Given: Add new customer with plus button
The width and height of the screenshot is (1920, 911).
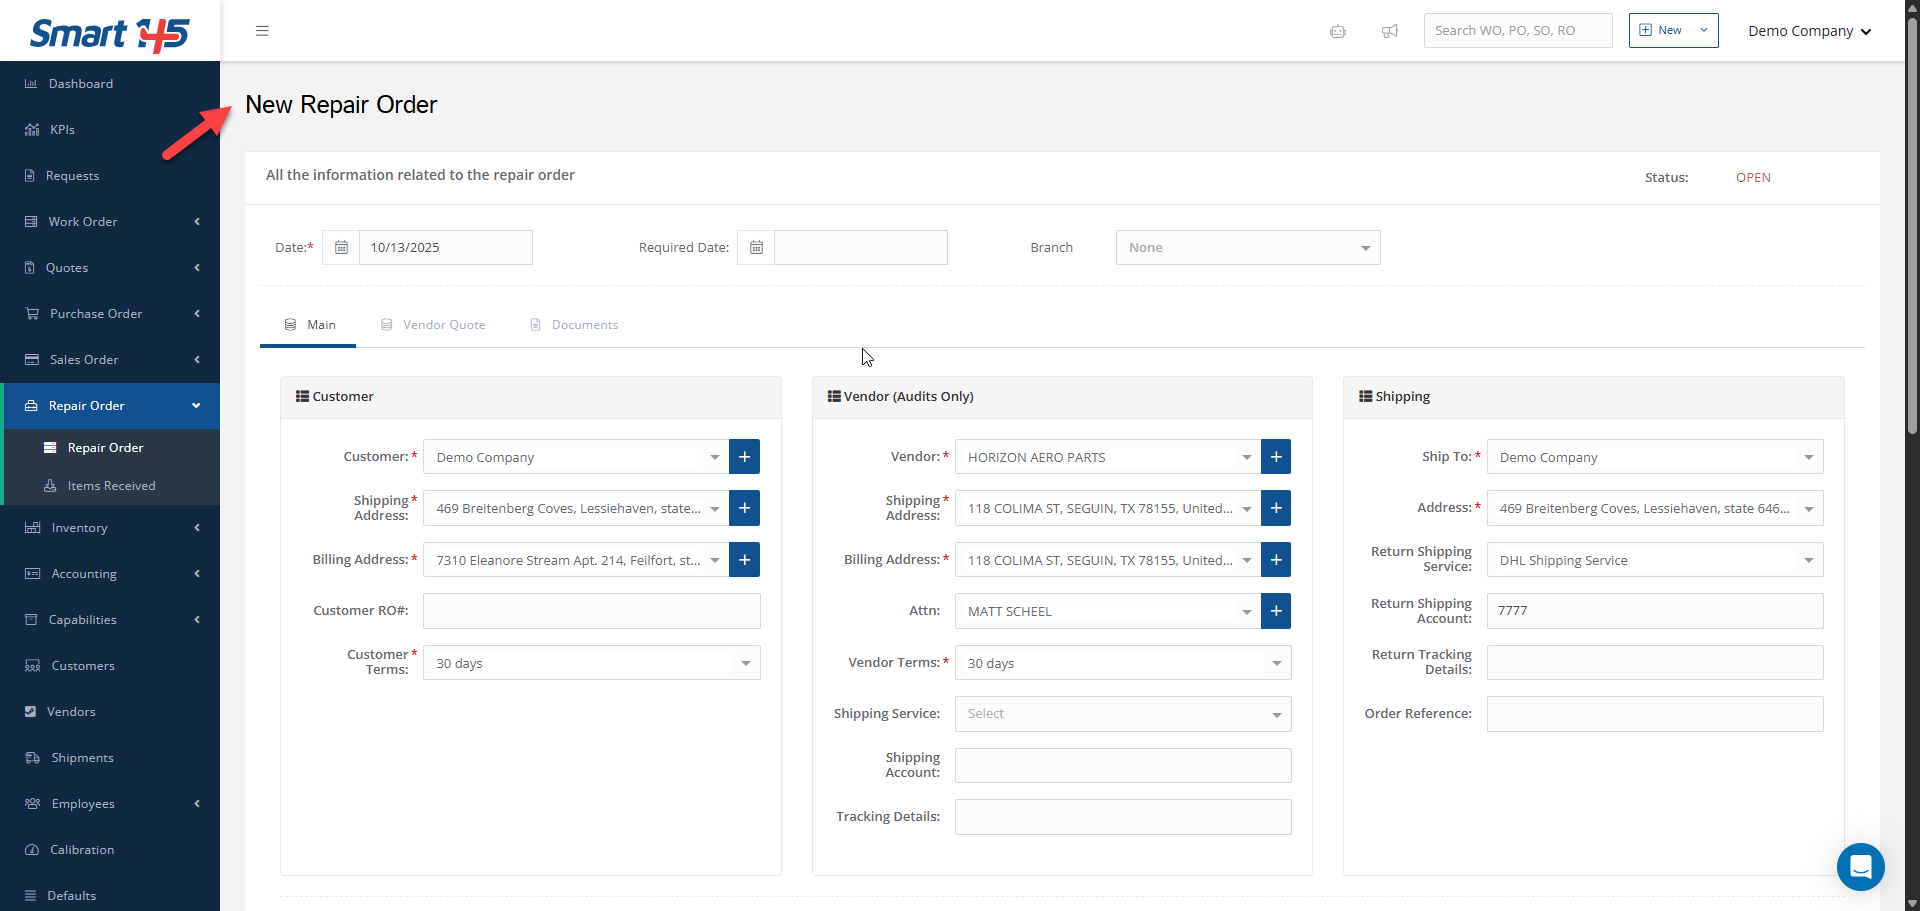Looking at the screenshot, I should pyautogui.click(x=744, y=457).
